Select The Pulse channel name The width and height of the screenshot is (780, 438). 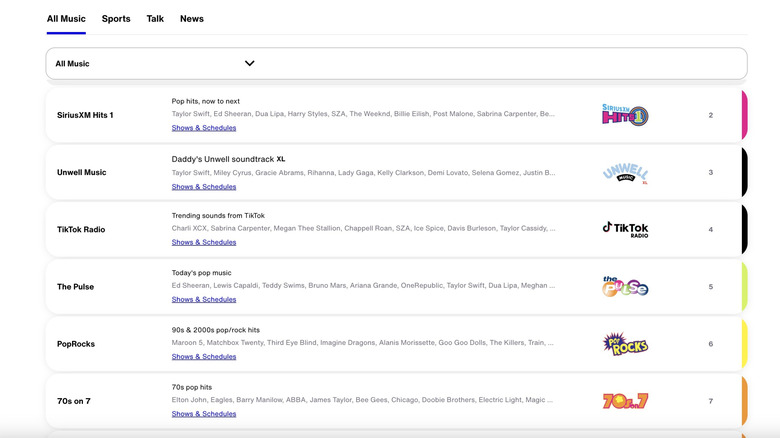click(x=75, y=287)
